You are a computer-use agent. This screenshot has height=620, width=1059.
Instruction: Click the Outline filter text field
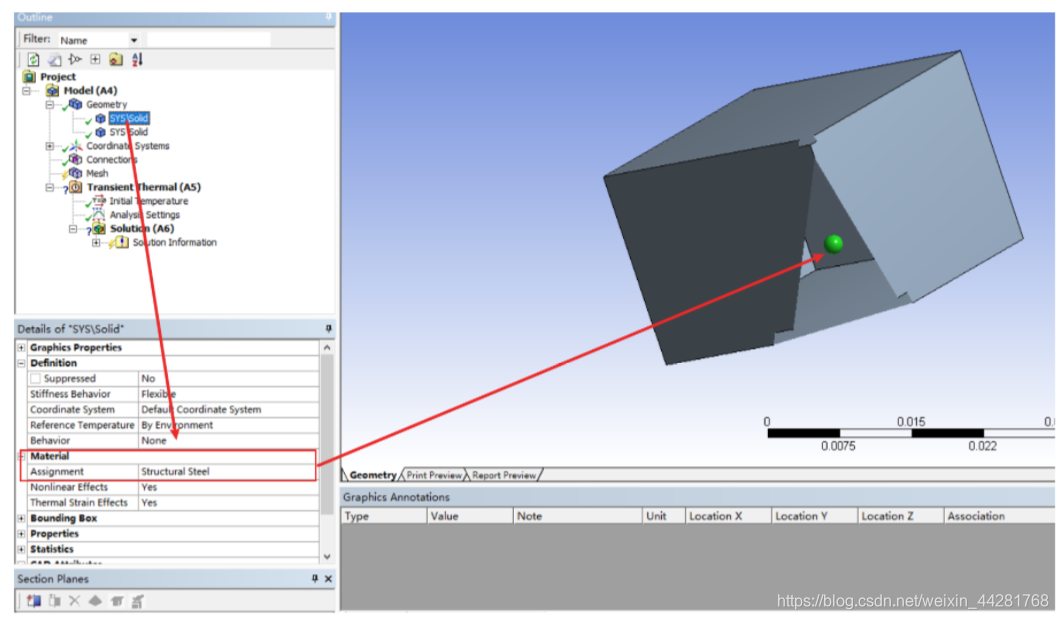[209, 40]
